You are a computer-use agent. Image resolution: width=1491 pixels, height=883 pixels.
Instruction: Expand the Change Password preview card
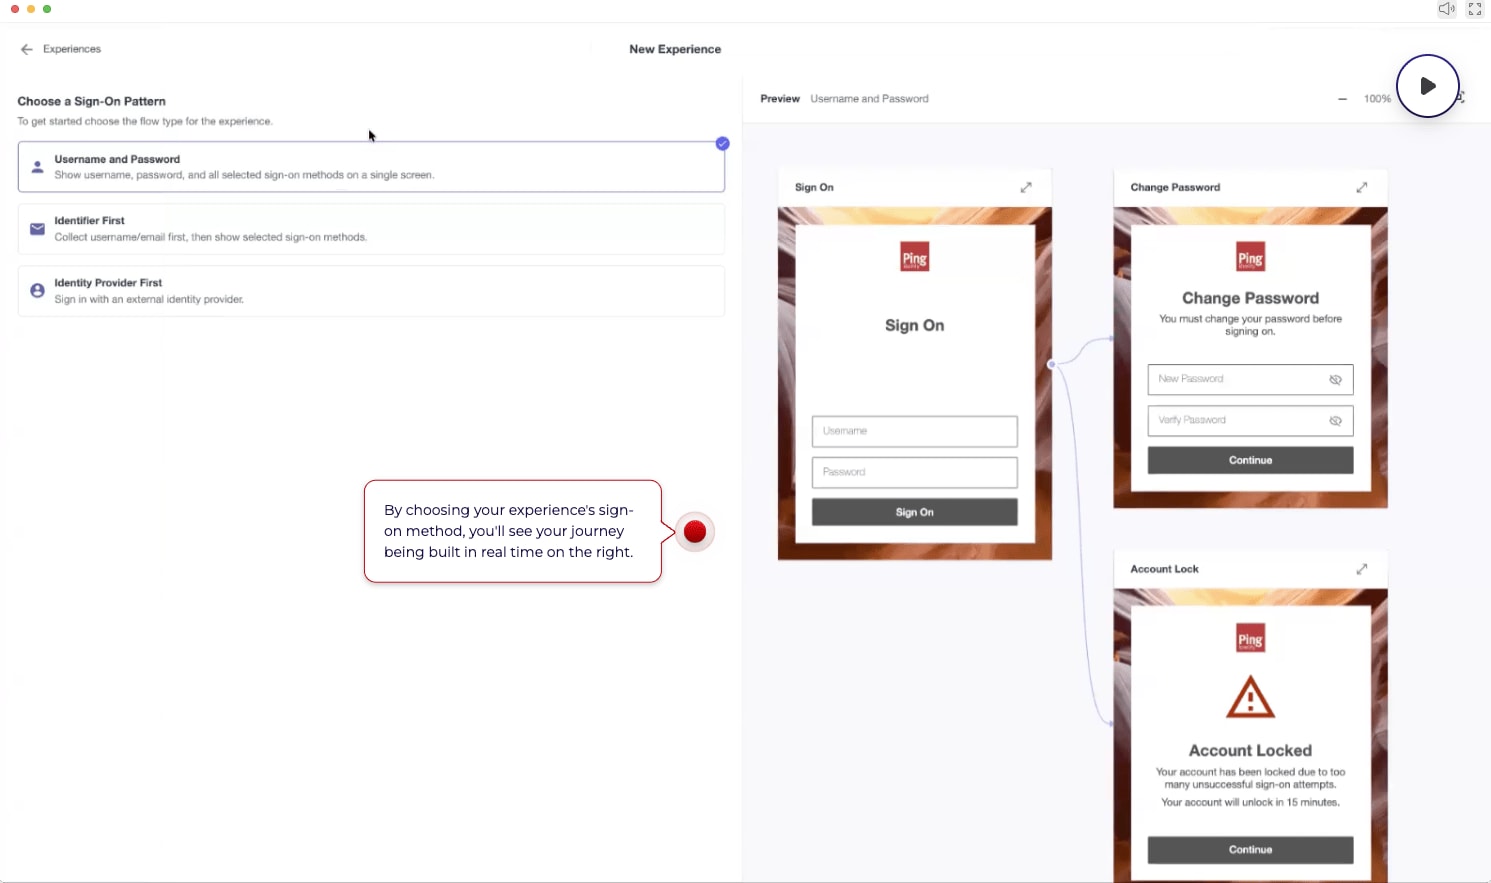(1362, 187)
